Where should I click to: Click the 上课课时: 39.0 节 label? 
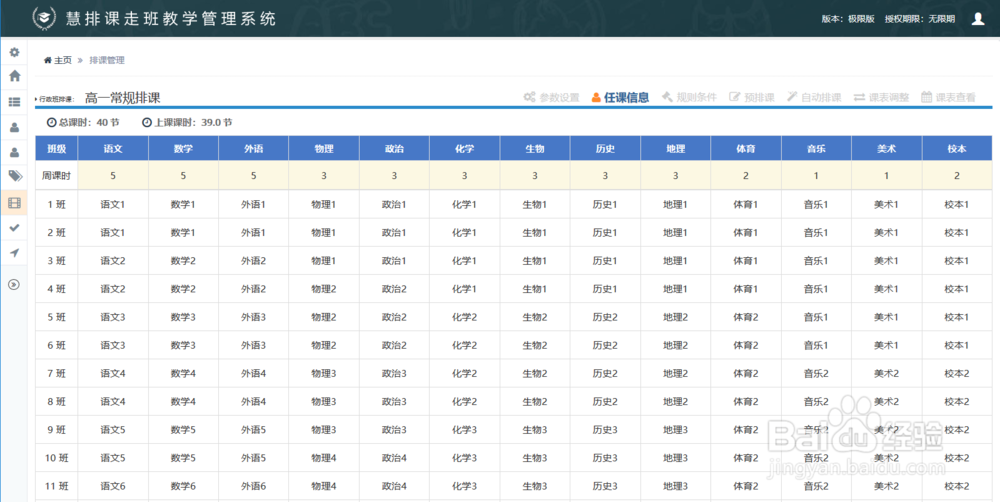point(187,122)
